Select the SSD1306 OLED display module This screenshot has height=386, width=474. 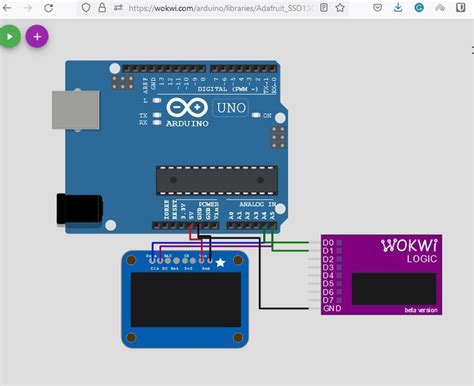point(185,299)
